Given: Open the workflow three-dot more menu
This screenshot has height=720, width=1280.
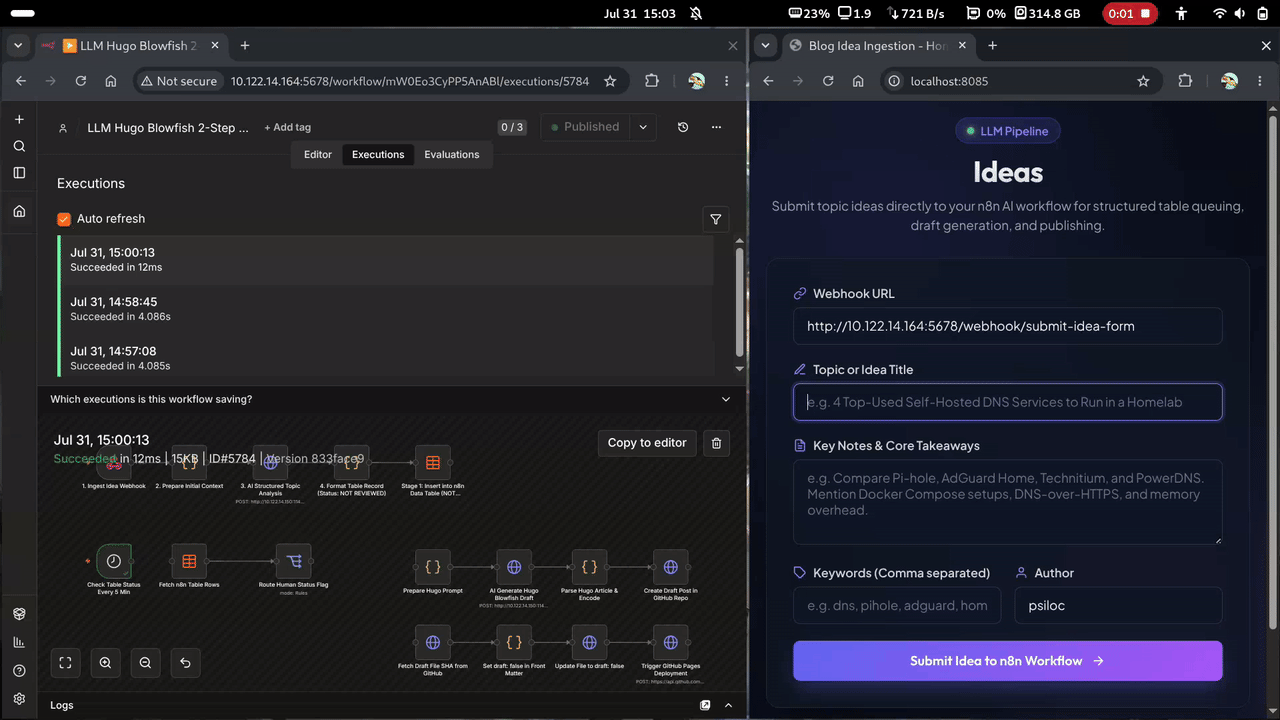Looking at the screenshot, I should tap(716, 127).
